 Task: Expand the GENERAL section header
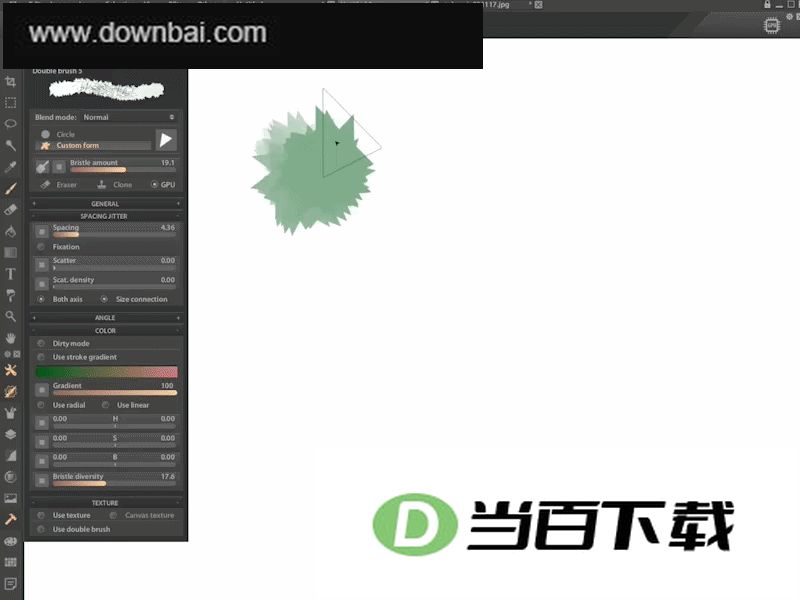coord(106,204)
